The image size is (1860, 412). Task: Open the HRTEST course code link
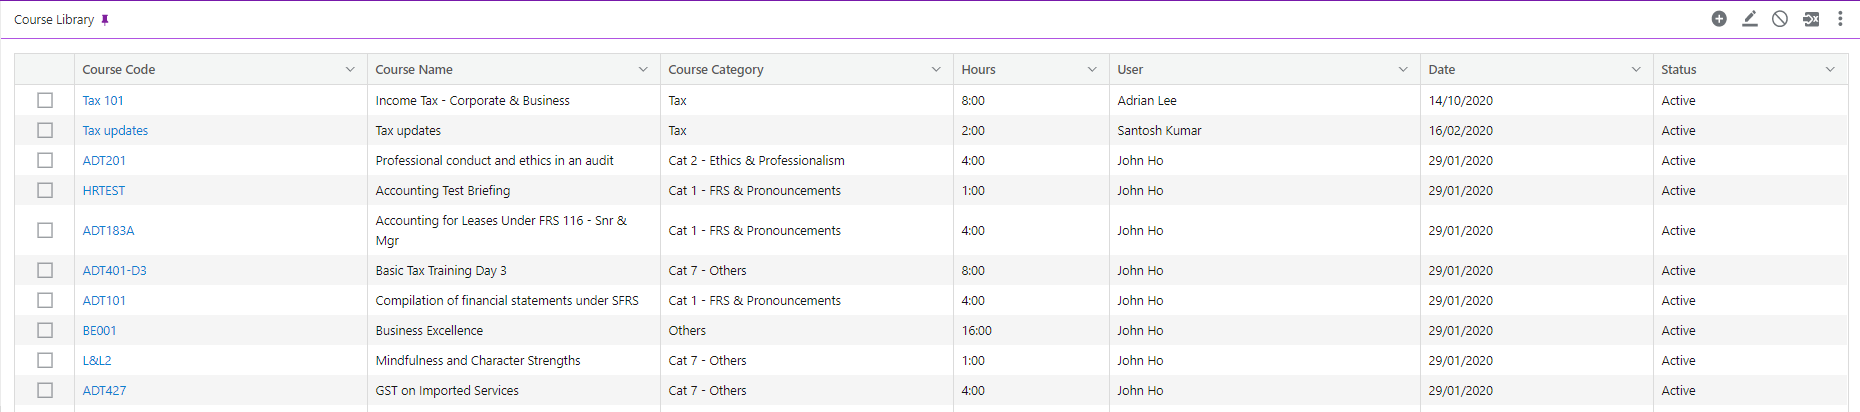pyautogui.click(x=104, y=190)
